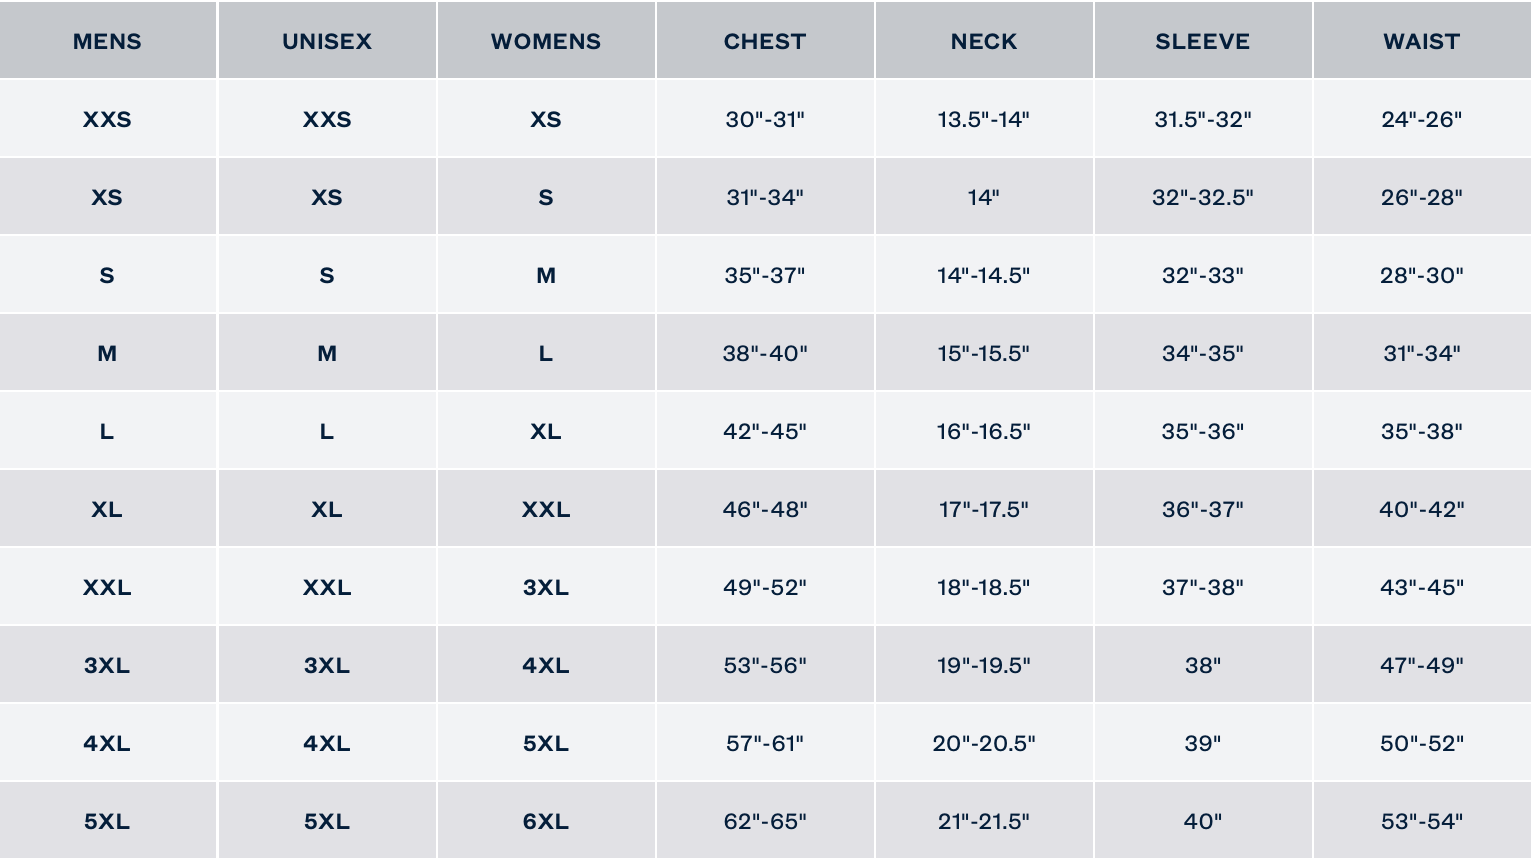Click waist measurement 28"-30"

tap(1422, 275)
